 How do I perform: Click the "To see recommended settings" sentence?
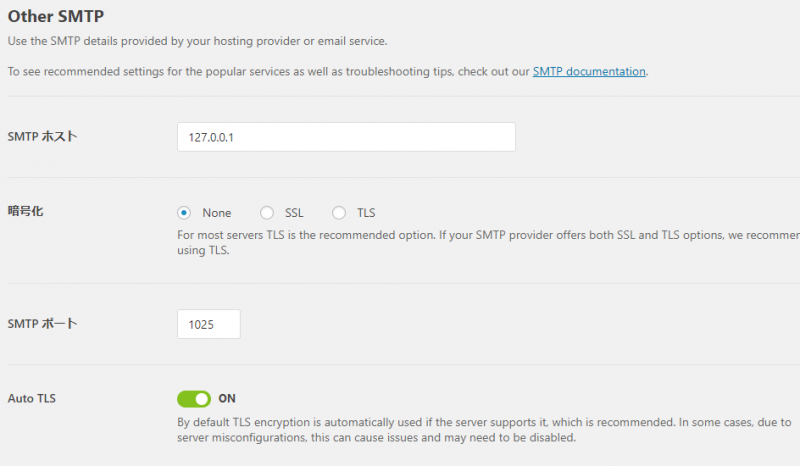268,72
